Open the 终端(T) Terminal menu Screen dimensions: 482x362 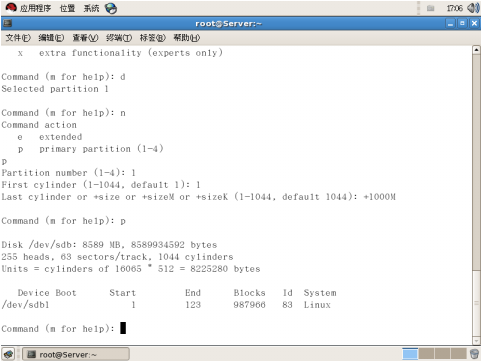(119, 38)
